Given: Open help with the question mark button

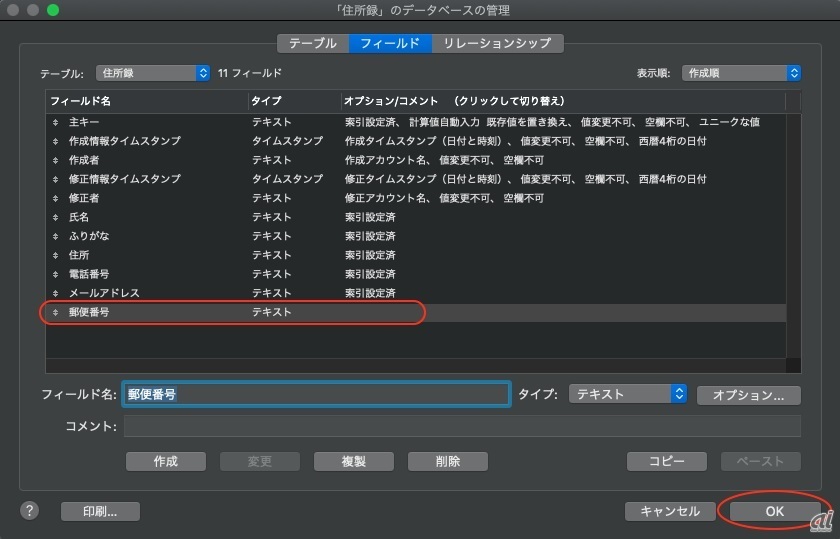Looking at the screenshot, I should [29, 511].
